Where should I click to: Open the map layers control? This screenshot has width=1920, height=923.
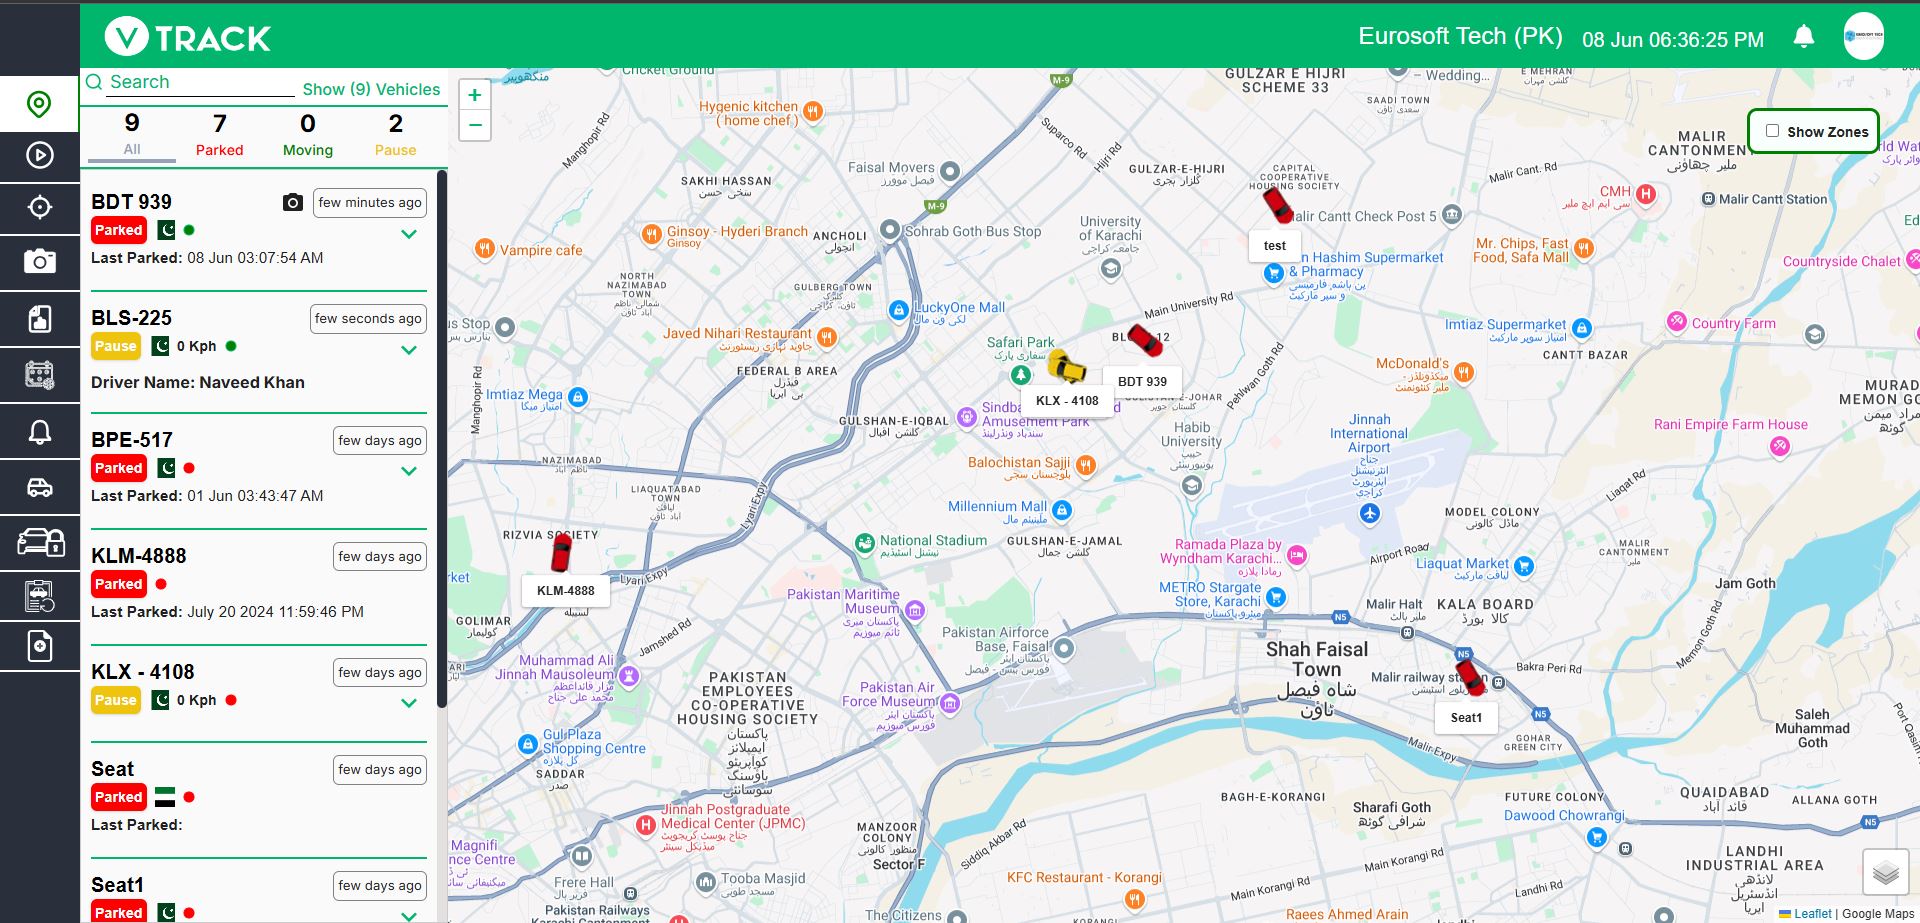[1886, 873]
